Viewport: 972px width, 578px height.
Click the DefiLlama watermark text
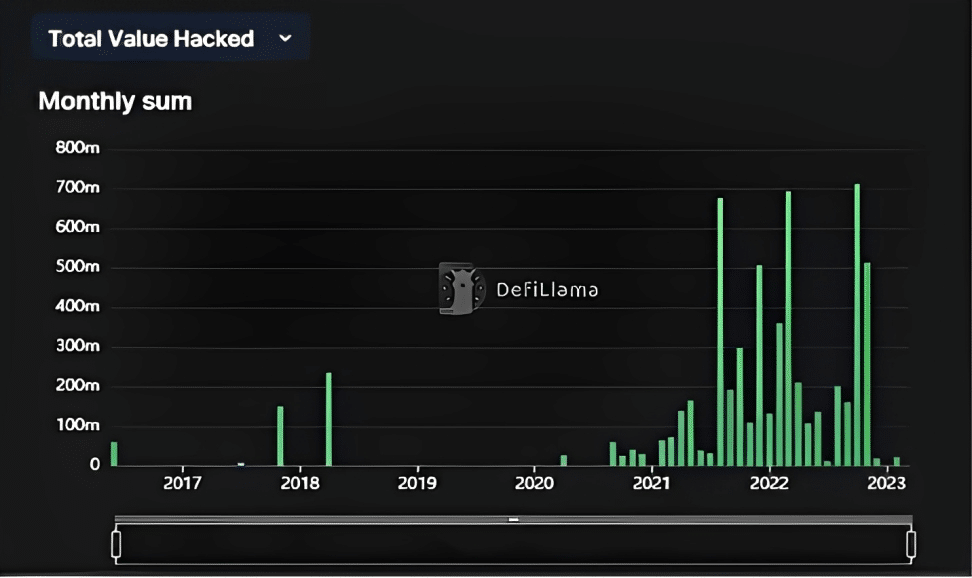(x=547, y=290)
